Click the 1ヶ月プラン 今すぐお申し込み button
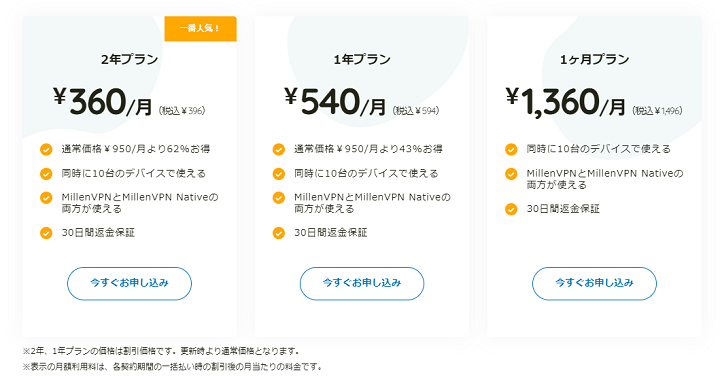This screenshot has height=390, width=720. (x=594, y=283)
